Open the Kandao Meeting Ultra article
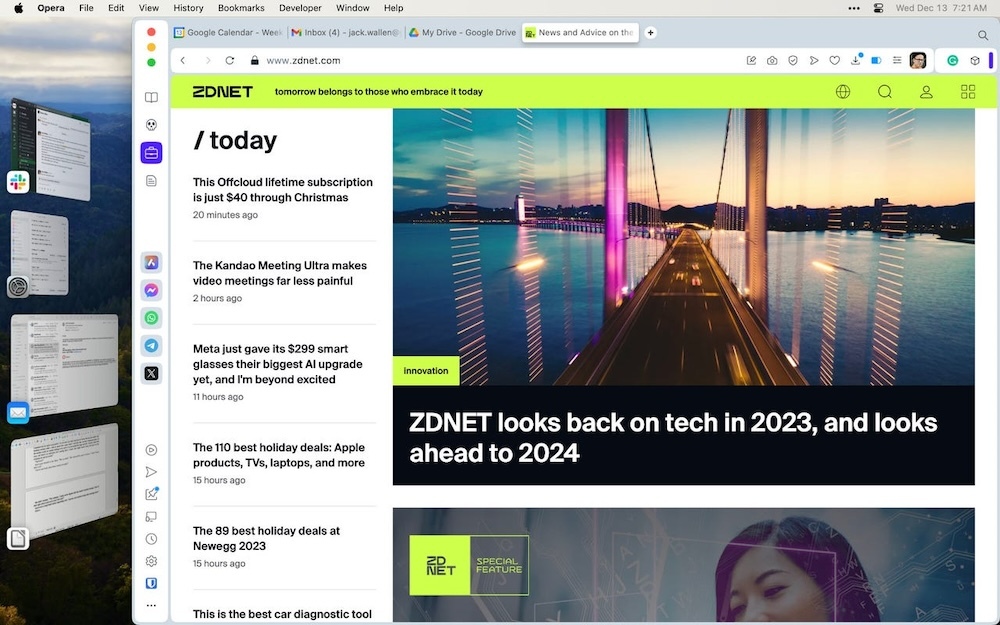This screenshot has width=1000, height=625. click(x=279, y=273)
